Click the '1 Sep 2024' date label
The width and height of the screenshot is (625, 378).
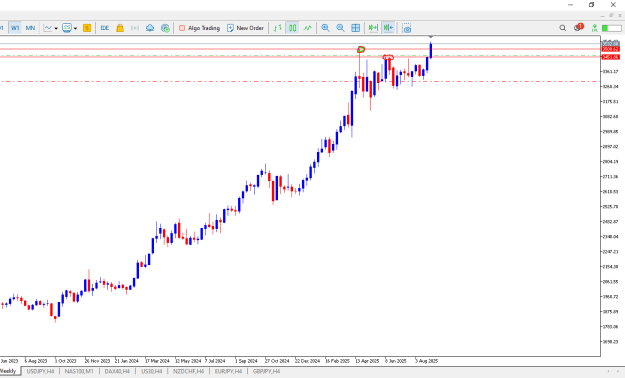pos(246,361)
